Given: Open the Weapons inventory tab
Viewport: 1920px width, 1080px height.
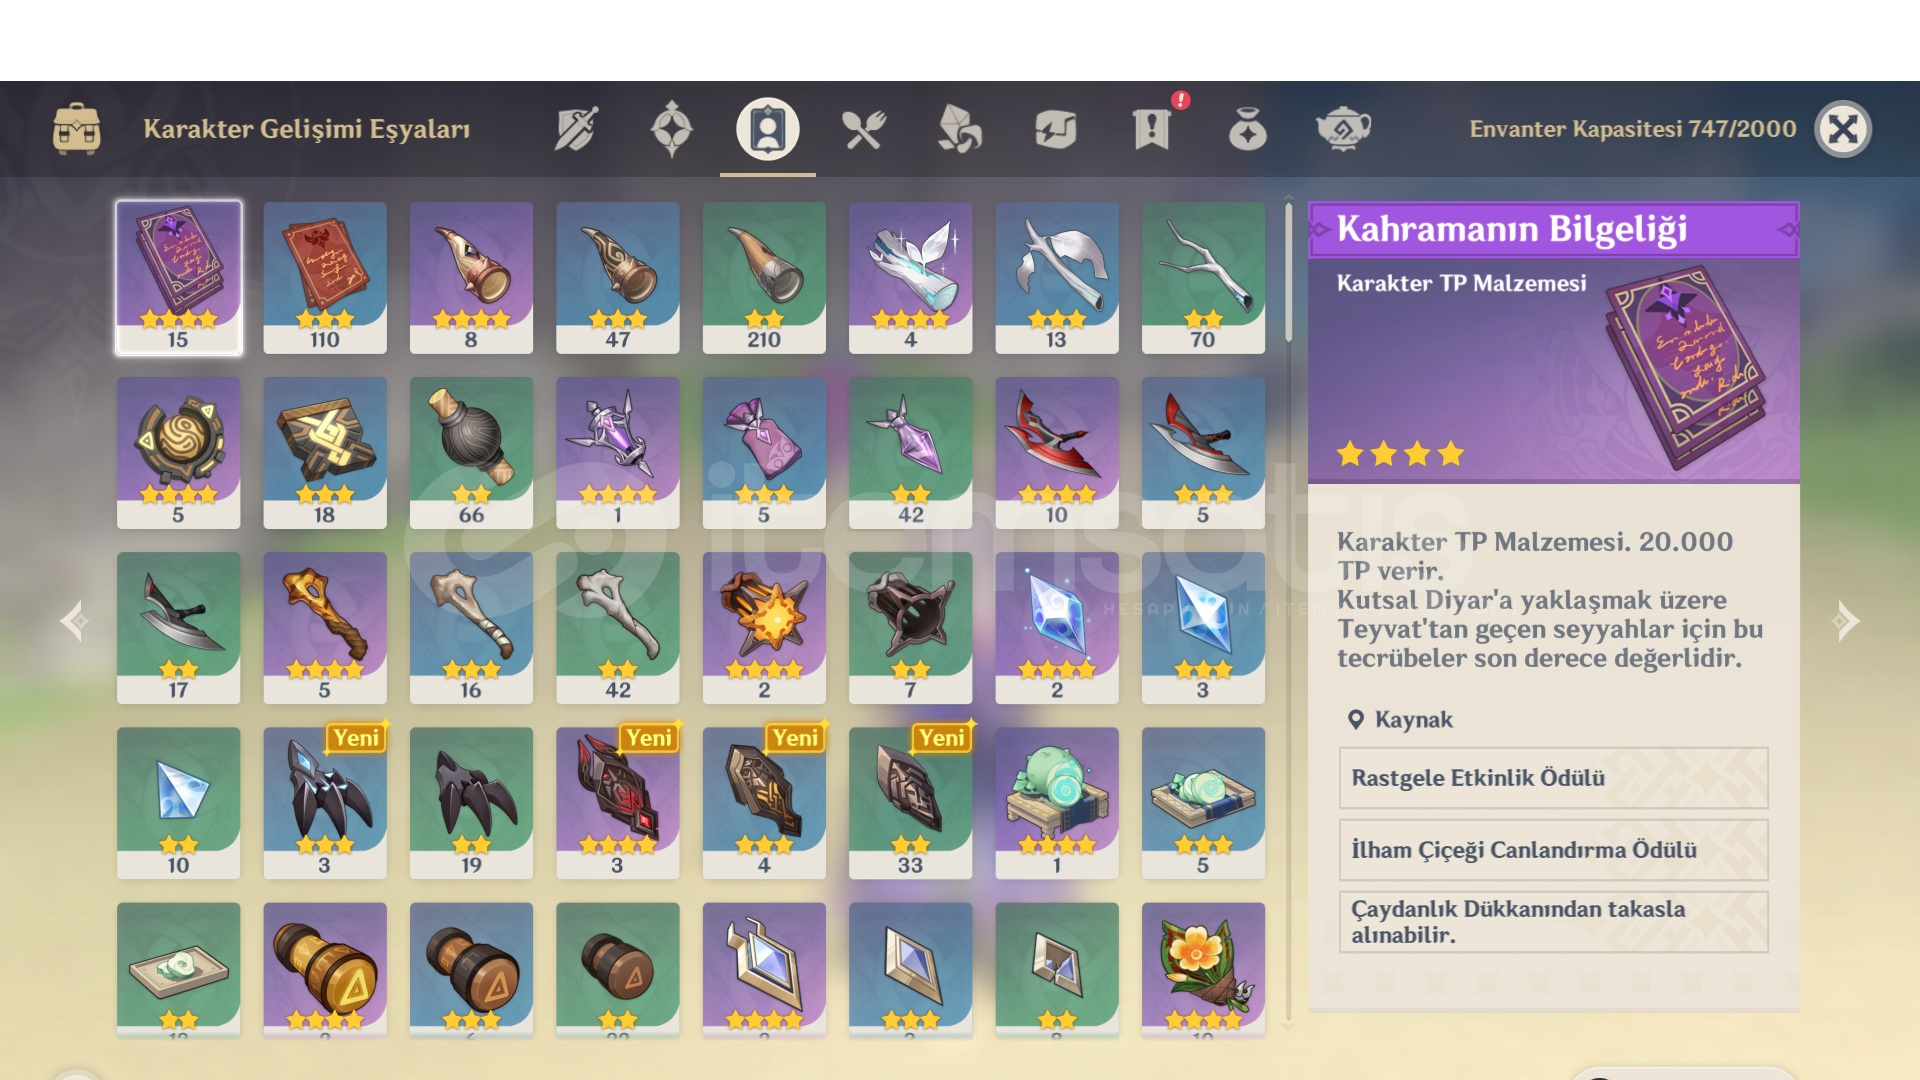Looking at the screenshot, I should 576,129.
